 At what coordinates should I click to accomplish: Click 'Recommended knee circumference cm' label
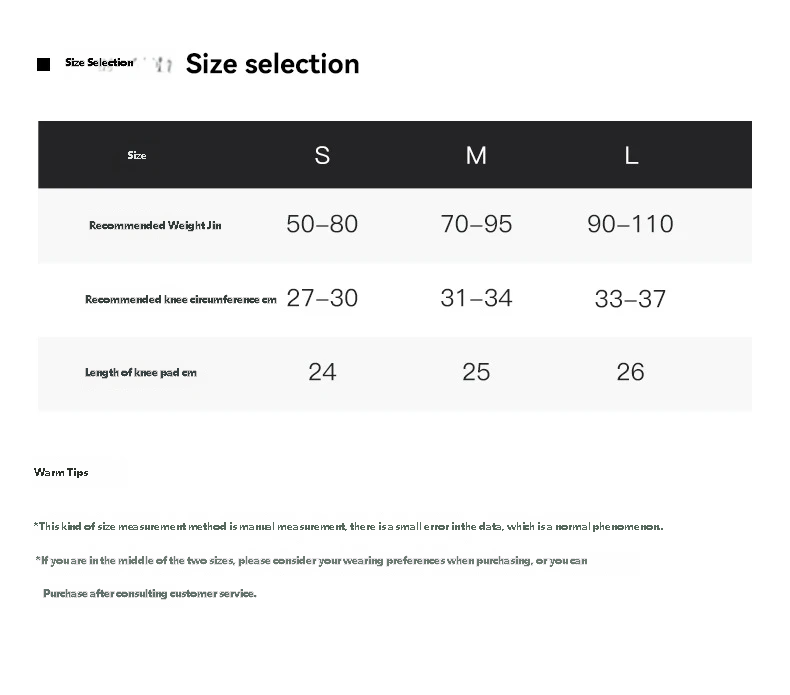point(181,299)
